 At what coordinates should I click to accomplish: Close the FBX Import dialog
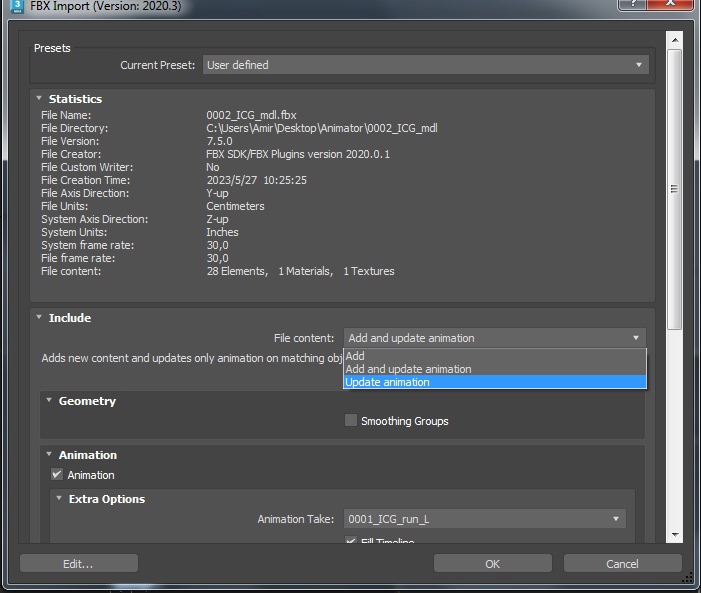tap(670, 4)
